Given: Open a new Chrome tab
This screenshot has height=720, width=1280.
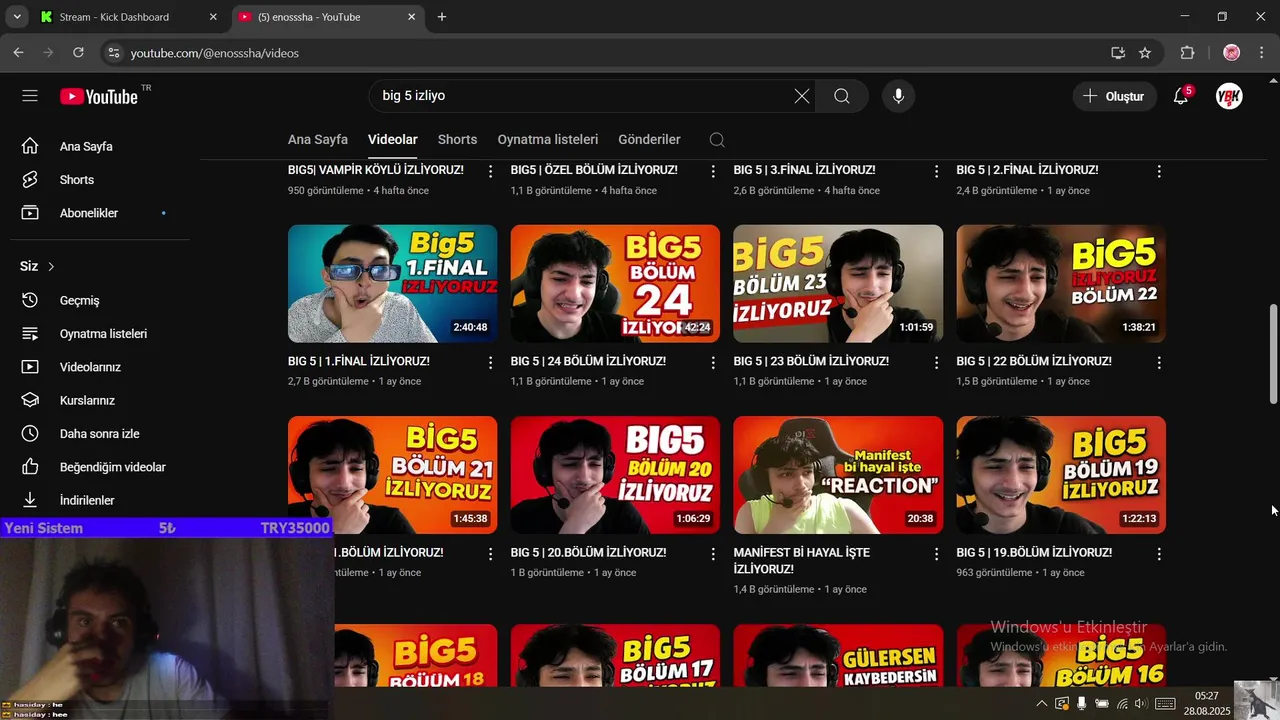Looking at the screenshot, I should click(x=442, y=17).
